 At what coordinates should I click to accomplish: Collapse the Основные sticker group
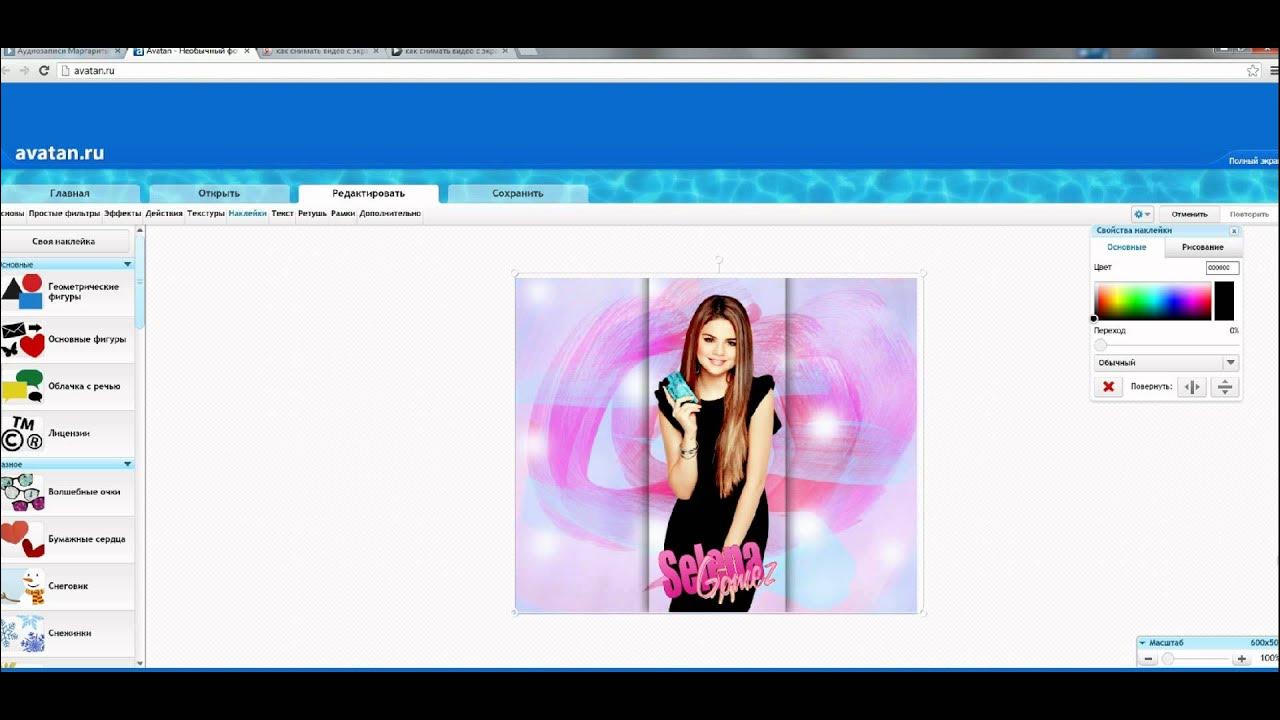coord(127,264)
